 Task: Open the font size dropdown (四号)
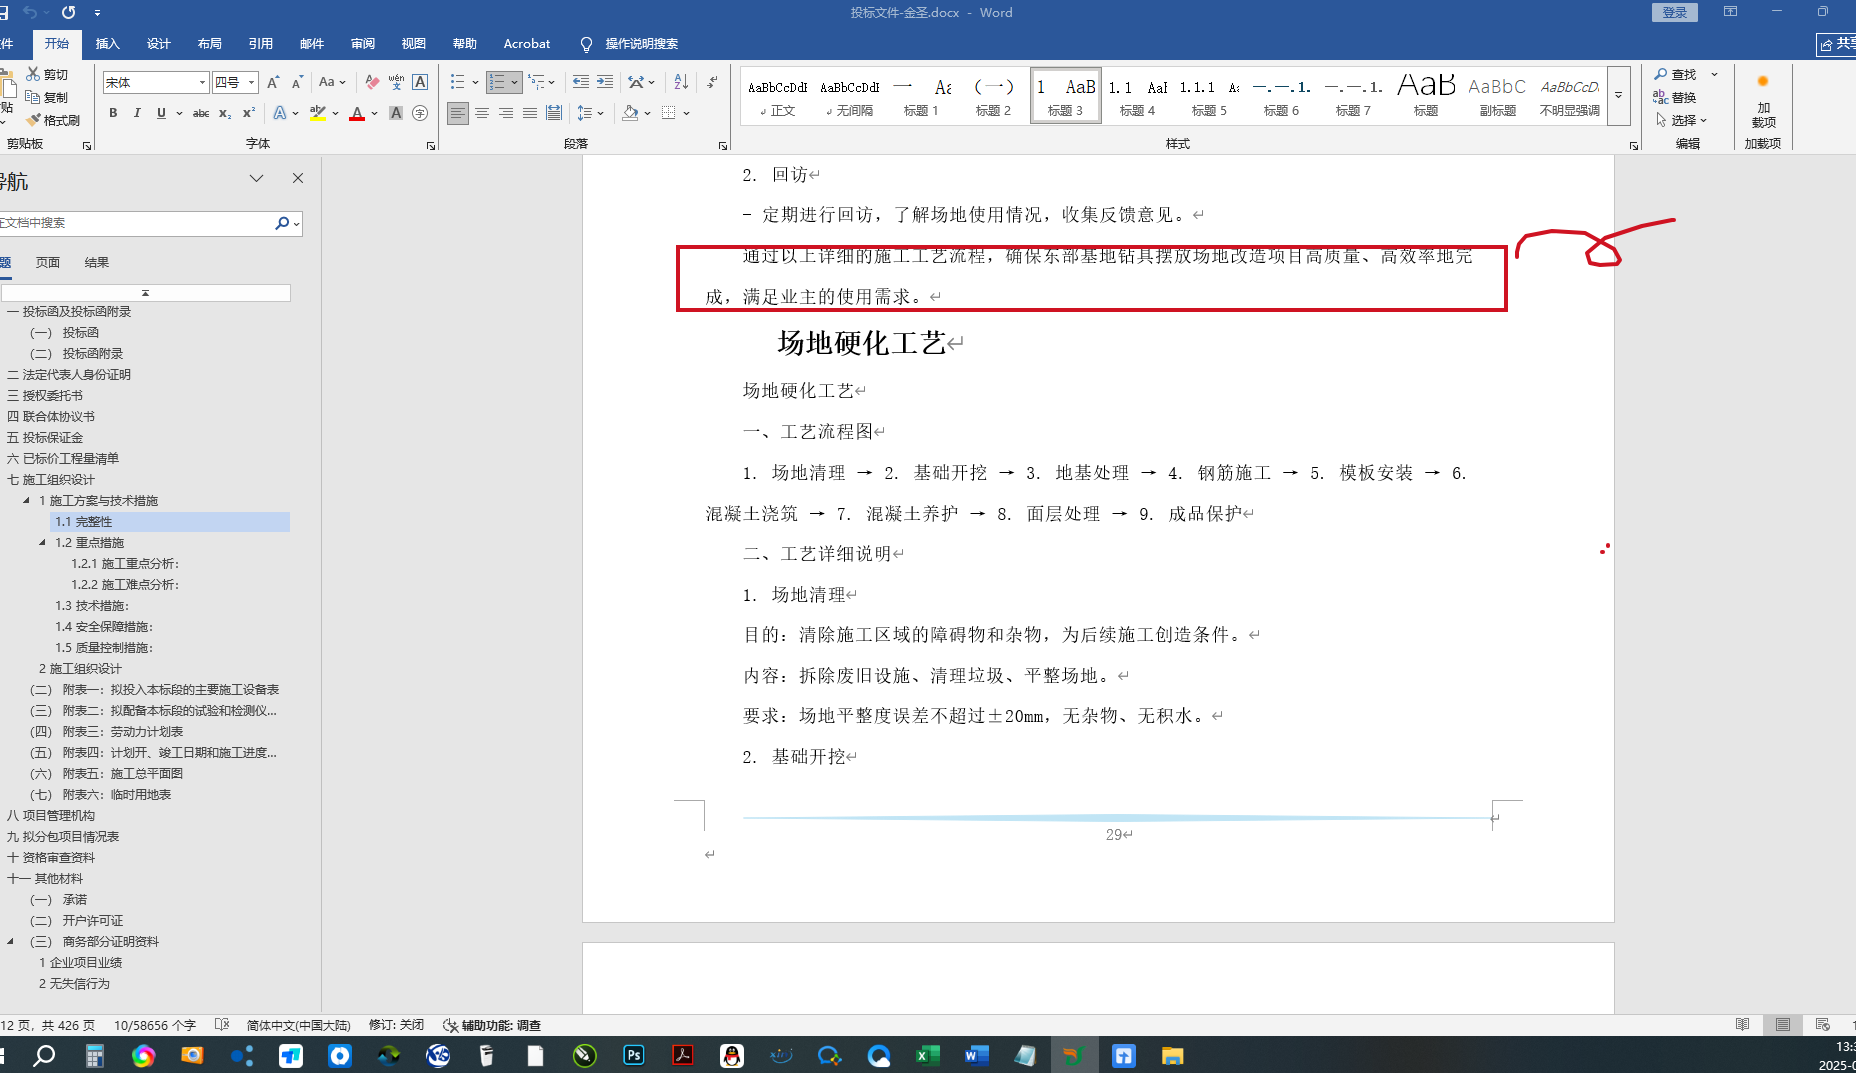(x=251, y=82)
